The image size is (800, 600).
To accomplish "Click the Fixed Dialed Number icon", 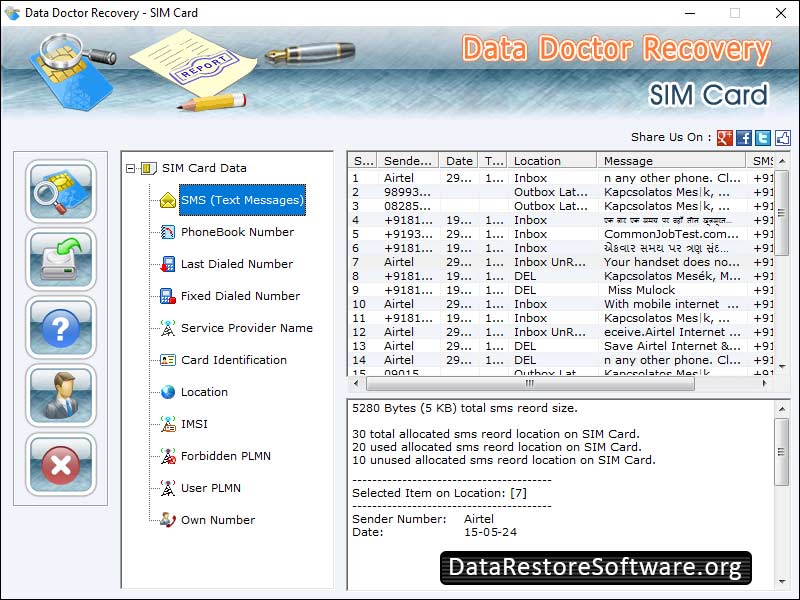I will coord(167,296).
